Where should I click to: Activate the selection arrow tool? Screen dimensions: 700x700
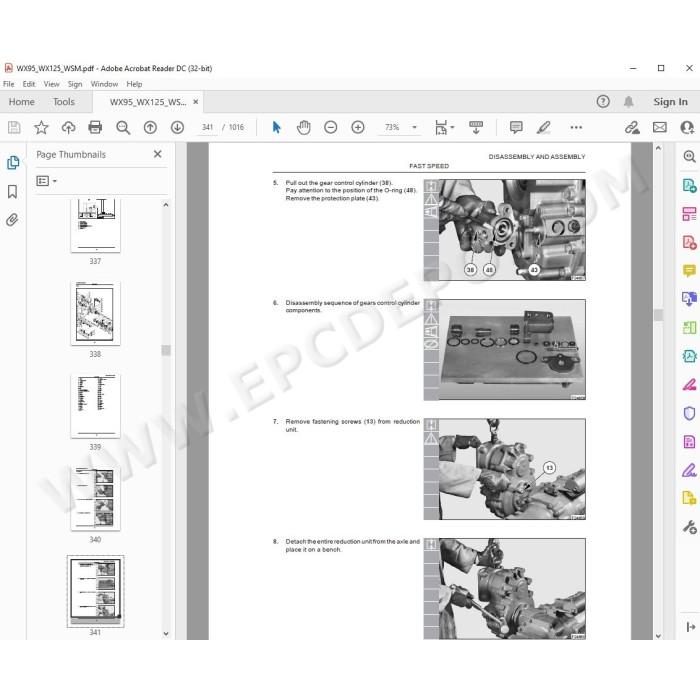coord(276,128)
